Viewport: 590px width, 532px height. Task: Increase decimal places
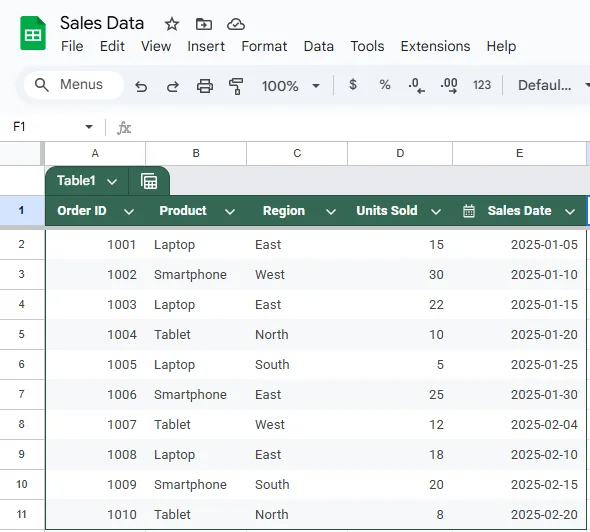click(x=449, y=85)
